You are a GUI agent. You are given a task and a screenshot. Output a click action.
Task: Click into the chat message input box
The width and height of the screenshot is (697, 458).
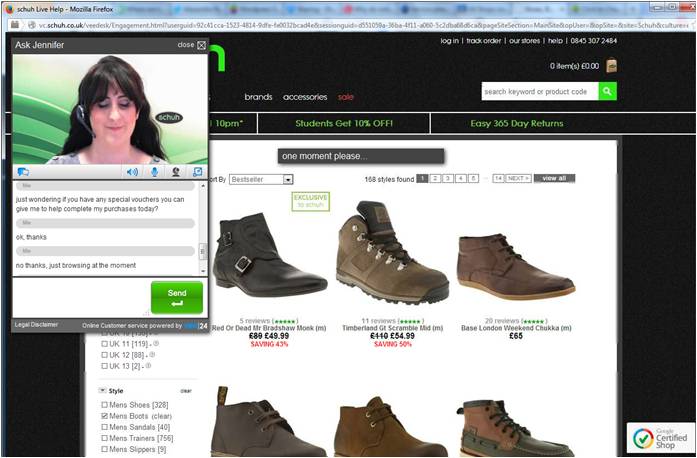81,297
